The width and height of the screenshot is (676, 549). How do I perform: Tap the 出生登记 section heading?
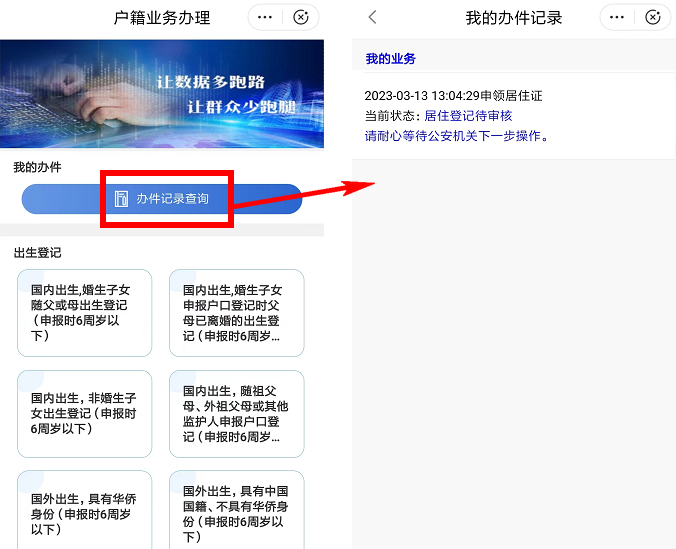tap(38, 253)
